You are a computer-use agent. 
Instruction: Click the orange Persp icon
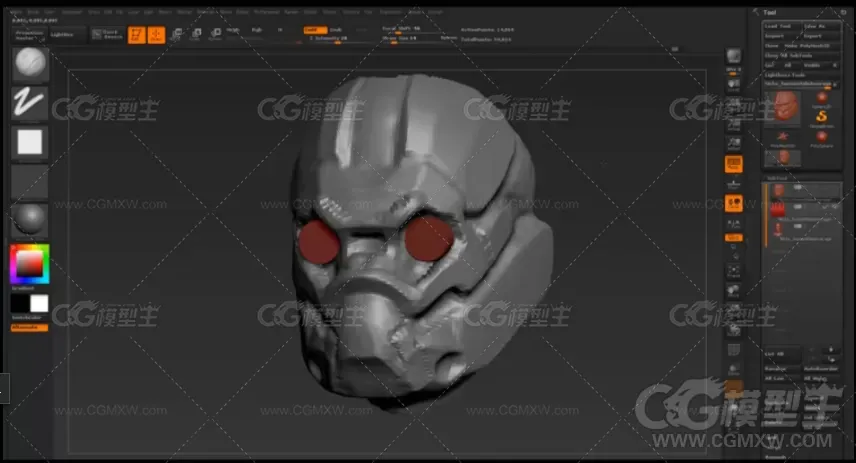733,164
